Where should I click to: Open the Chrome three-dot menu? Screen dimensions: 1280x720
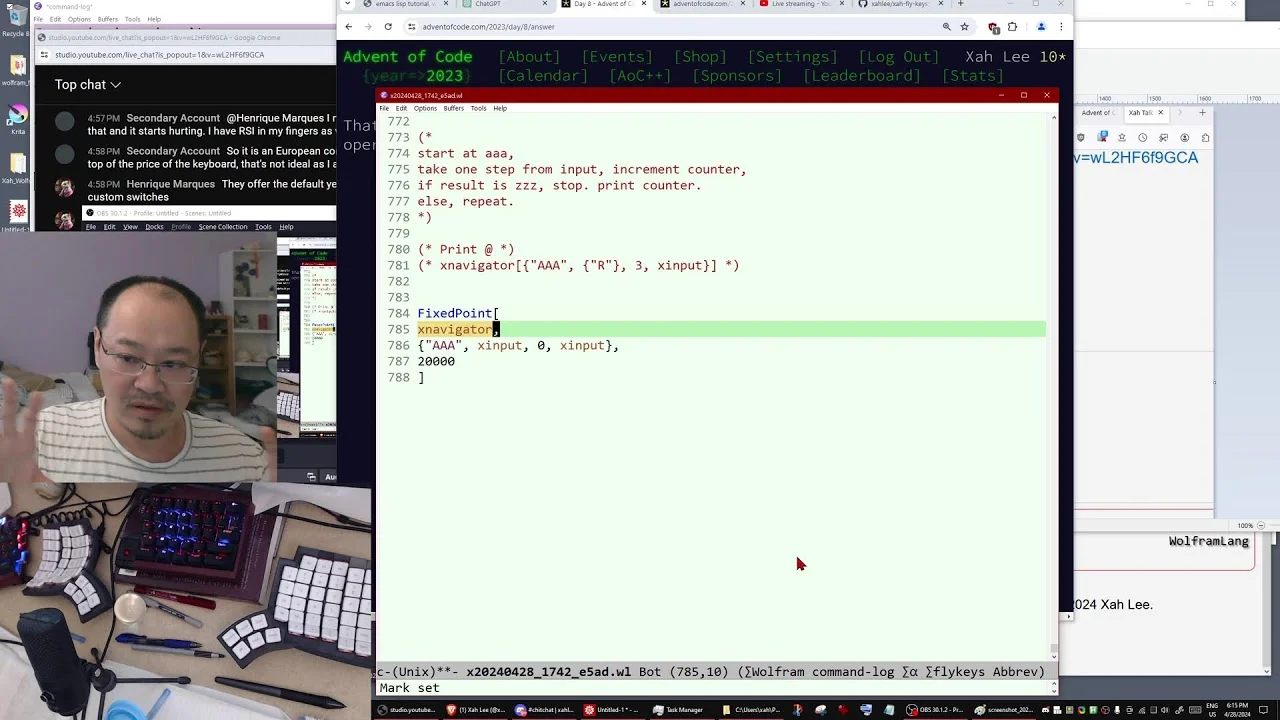tap(1061, 27)
